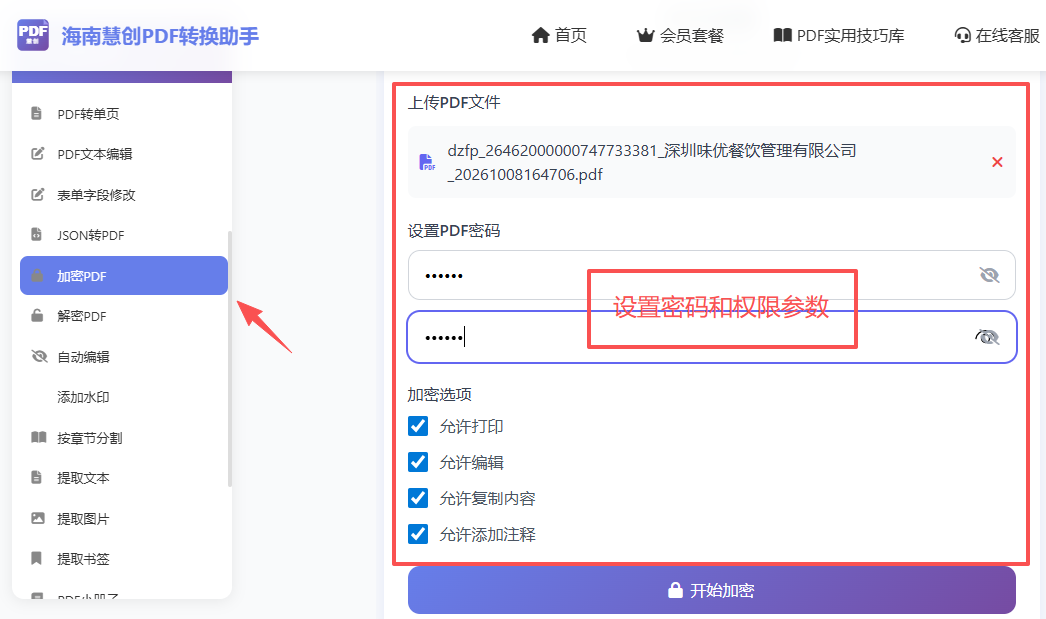
Task: Focus the confirm password field
Action: click(x=712, y=337)
